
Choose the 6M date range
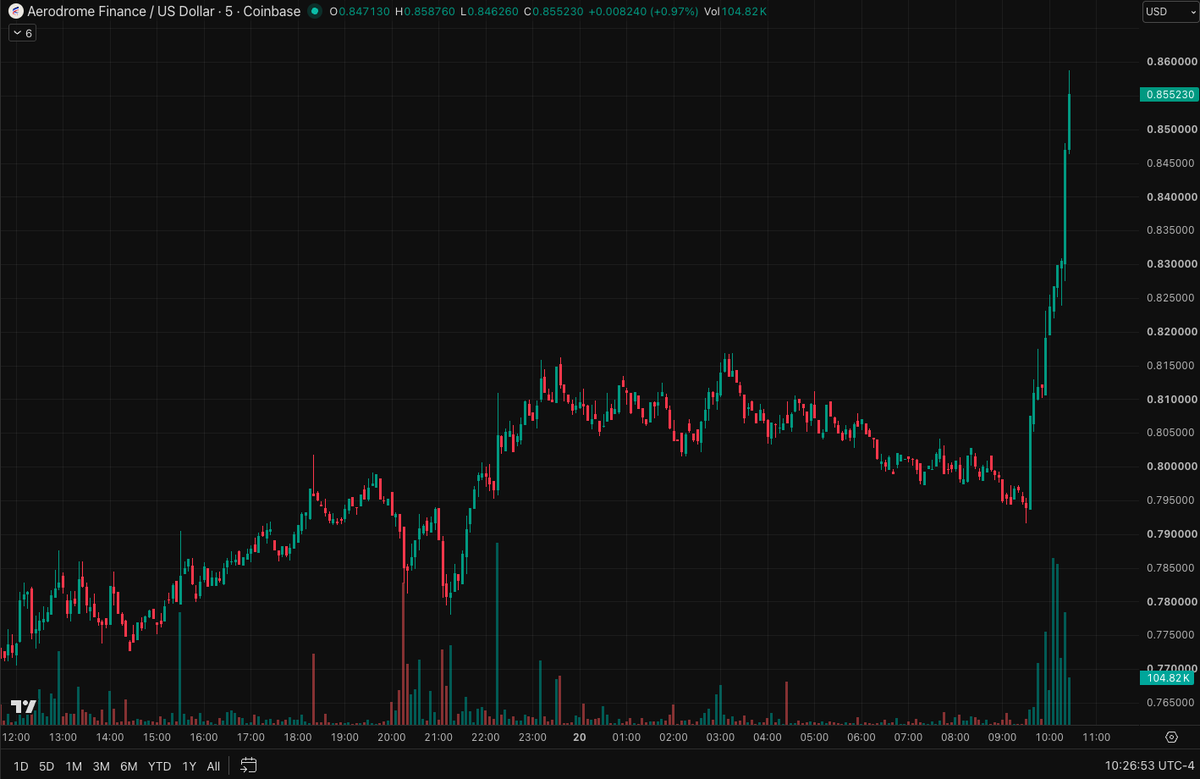[x=129, y=766]
